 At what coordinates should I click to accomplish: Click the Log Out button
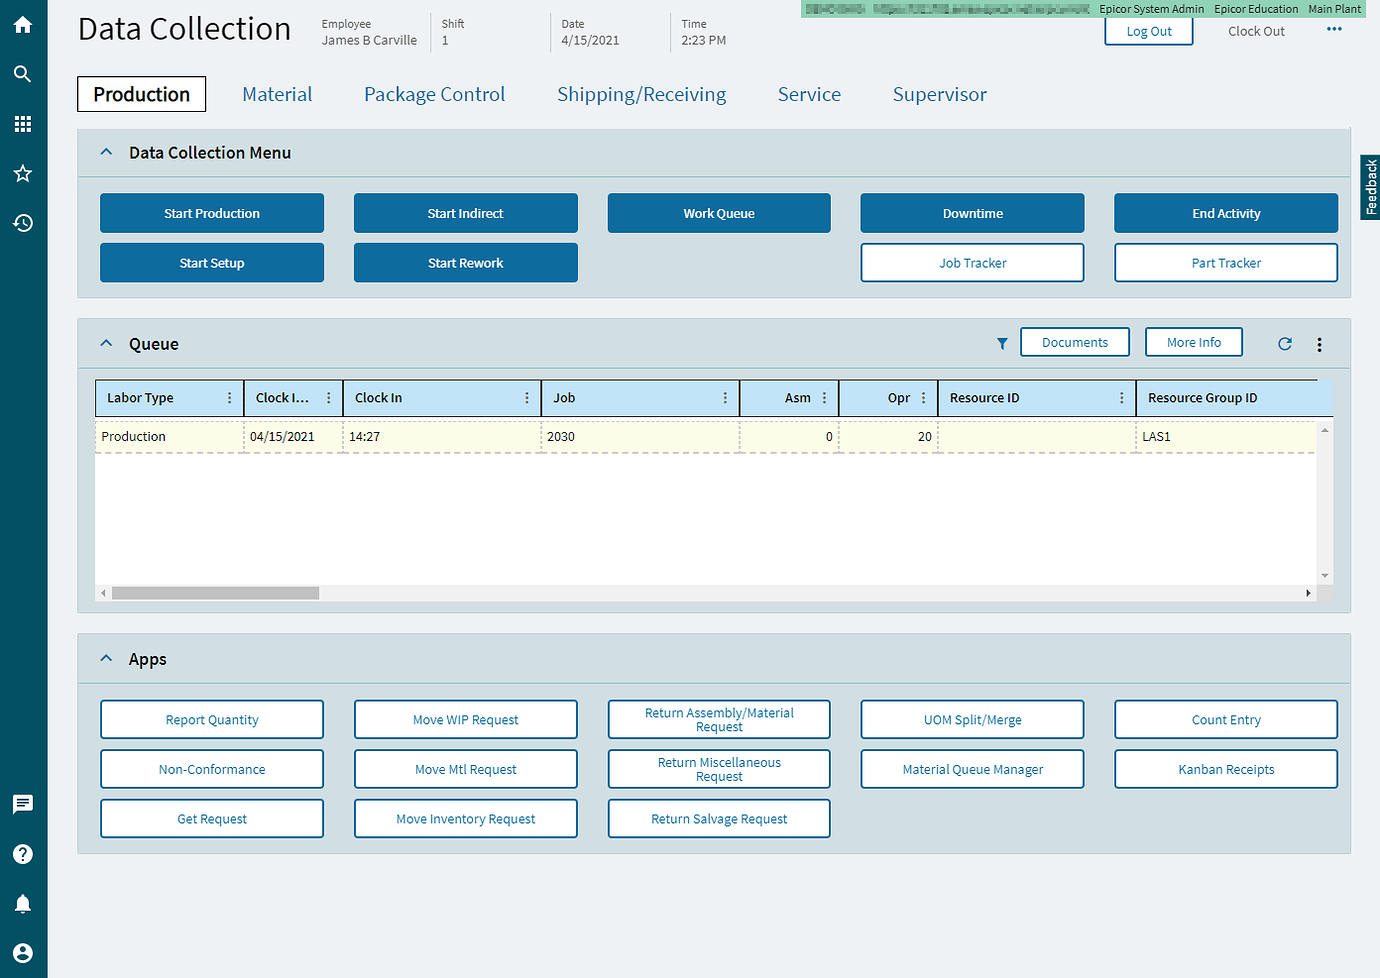pos(1148,31)
